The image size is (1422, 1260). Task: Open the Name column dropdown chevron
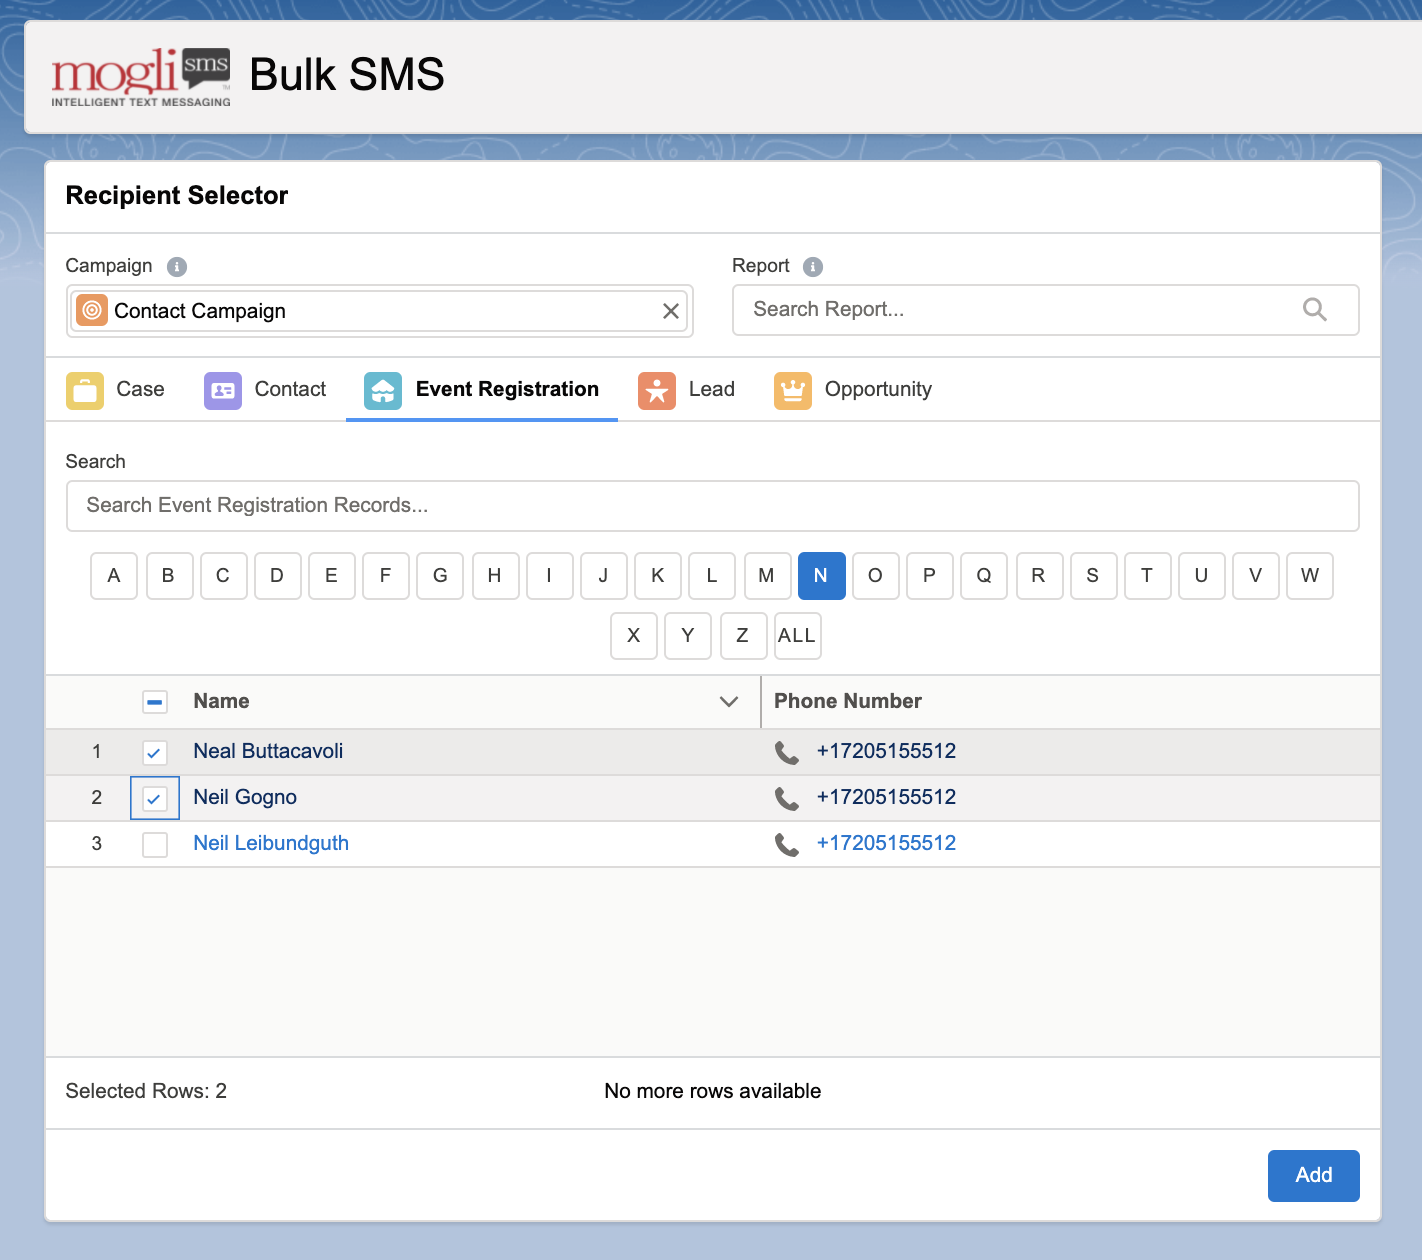(729, 702)
